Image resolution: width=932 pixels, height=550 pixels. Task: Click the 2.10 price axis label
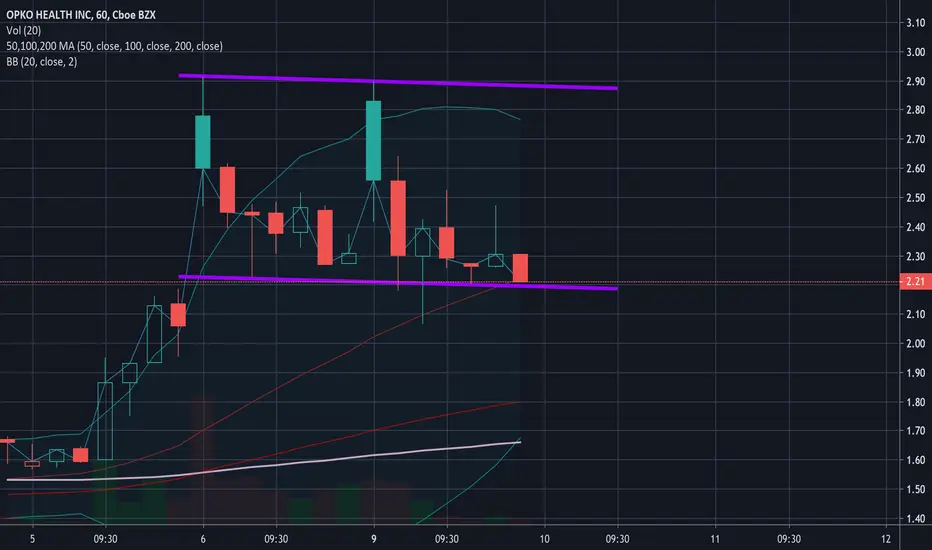tap(915, 314)
